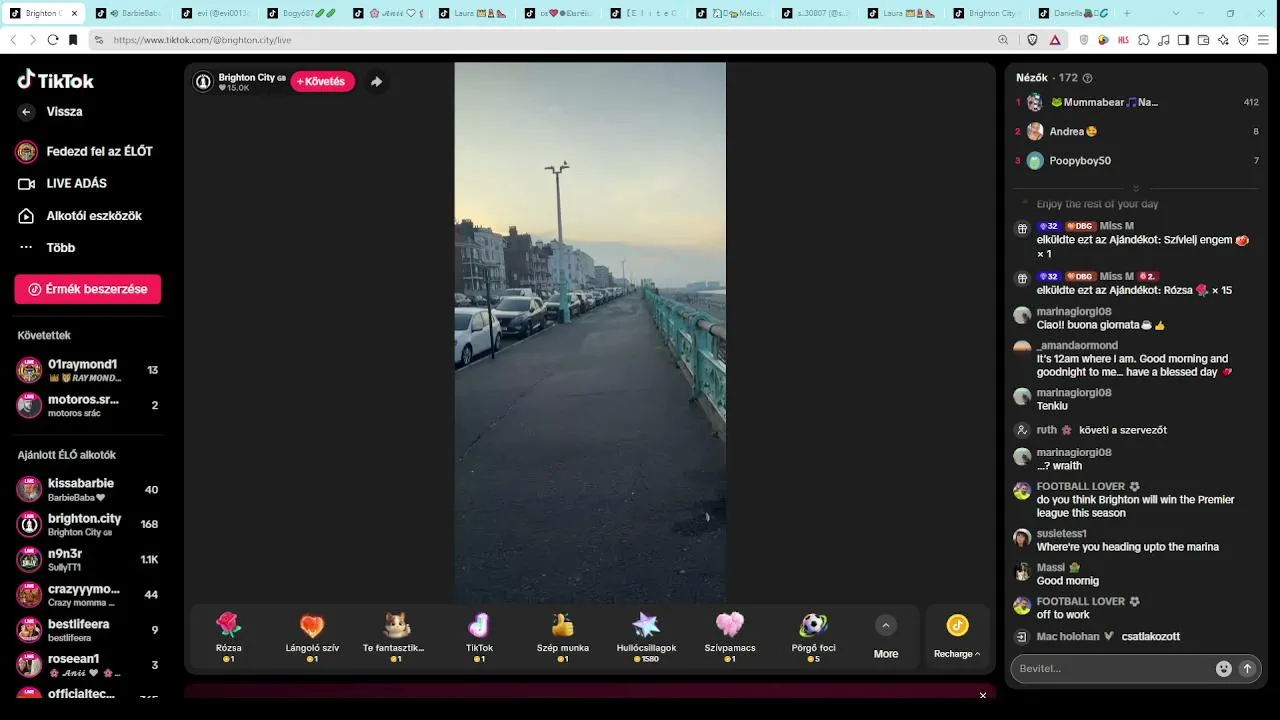Send Pörgő foci football gift
1280x720 pixels.
(813, 637)
